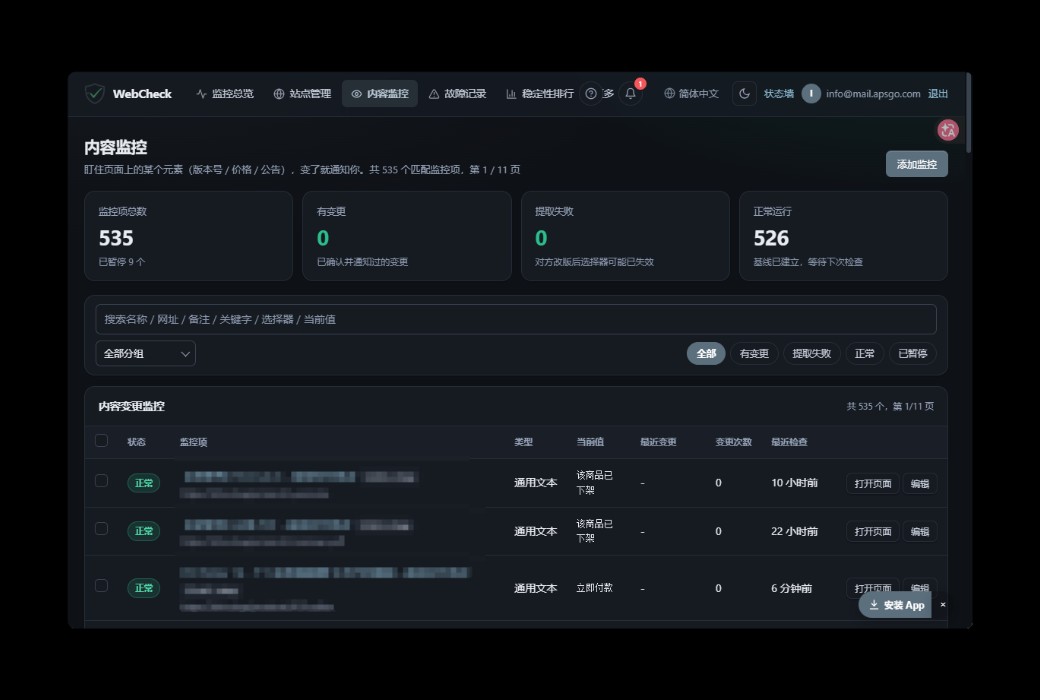Viewport: 1040px width, 700px height.
Task: Select the 内容监控 content monitoring tab
Action: [380, 94]
